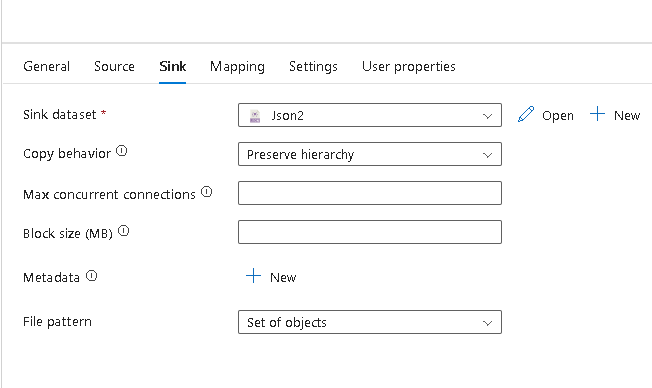
Task: Click the Block size (MB) label
Action: (x=68, y=233)
